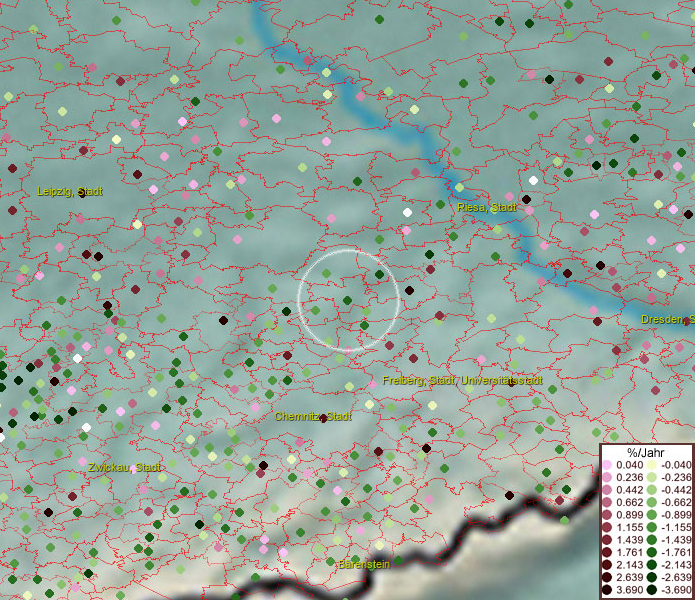The height and width of the screenshot is (600, 695).
Task: Select the Chemnitz, Stadt map label
Action: 313,417
